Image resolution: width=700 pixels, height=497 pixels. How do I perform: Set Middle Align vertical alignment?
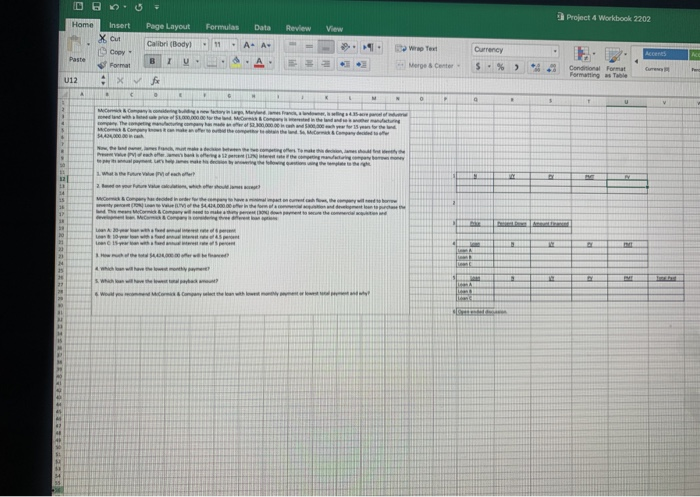coord(309,46)
